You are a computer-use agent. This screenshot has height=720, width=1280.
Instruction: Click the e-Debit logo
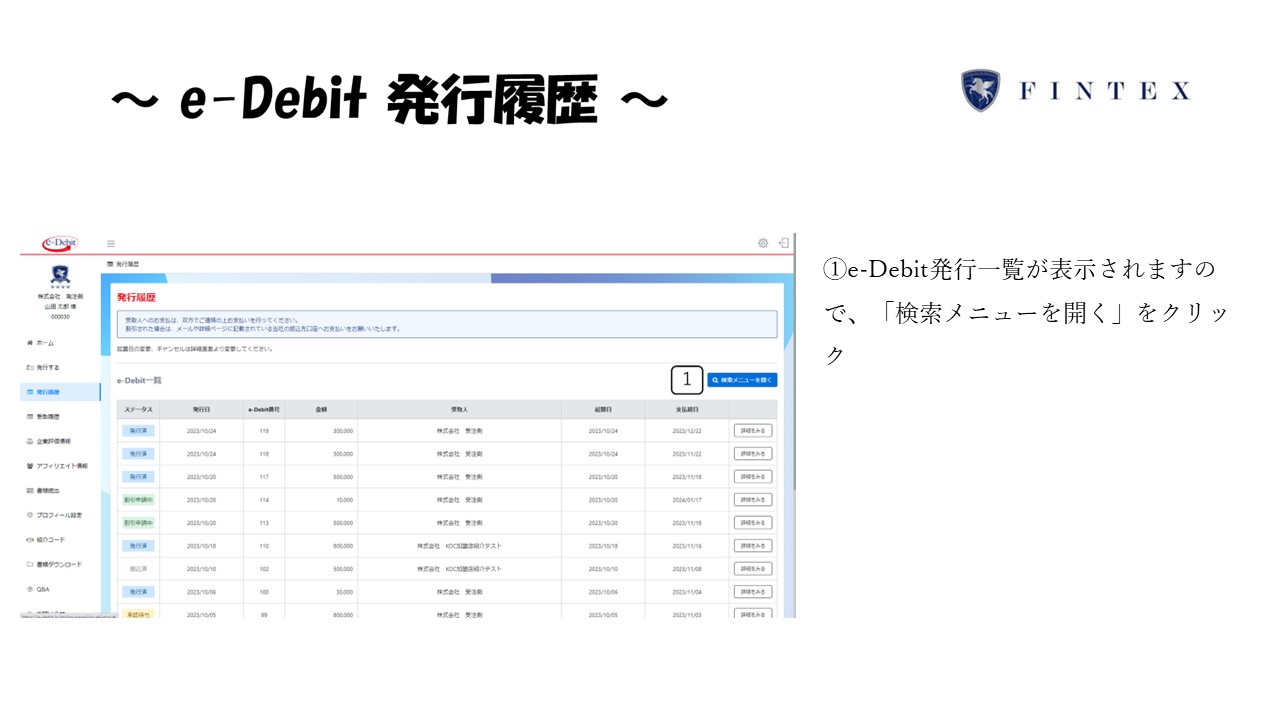[x=60, y=243]
